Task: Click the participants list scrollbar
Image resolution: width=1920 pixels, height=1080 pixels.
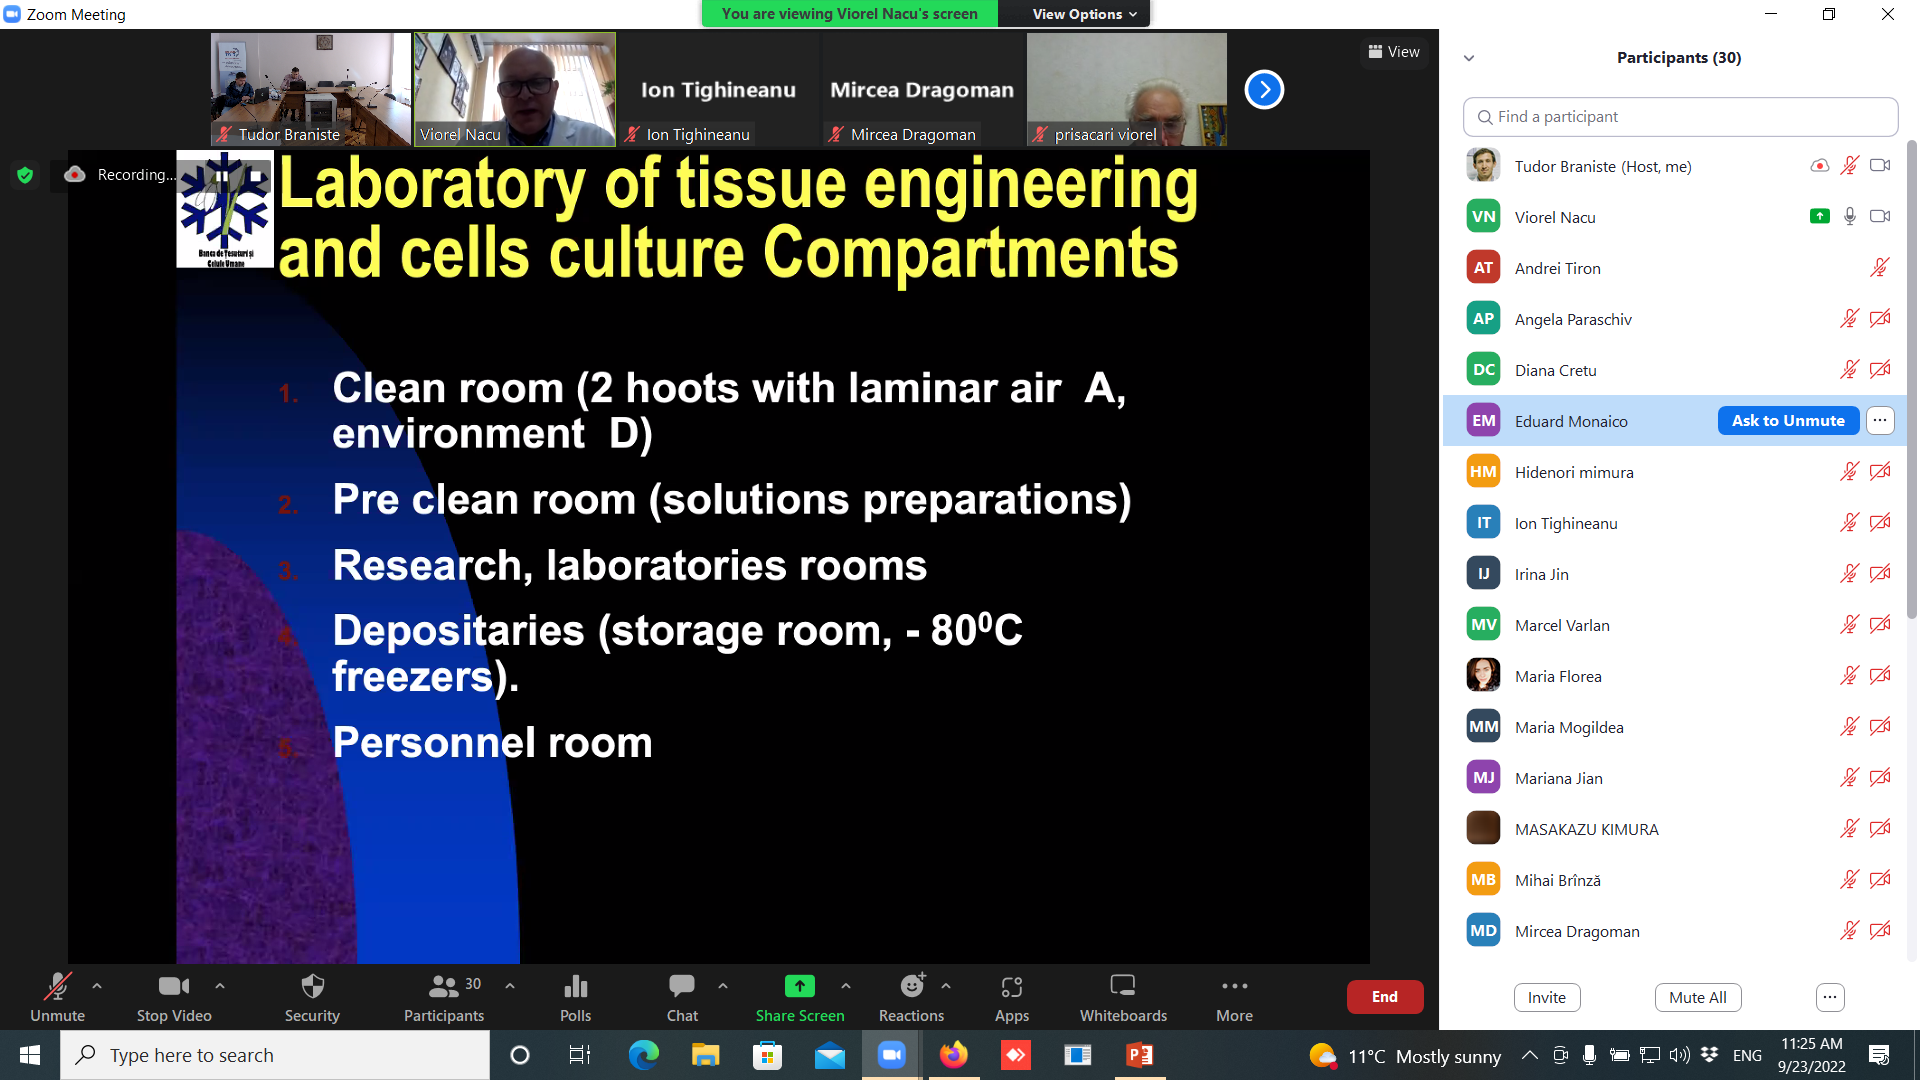Action: coord(1912,380)
